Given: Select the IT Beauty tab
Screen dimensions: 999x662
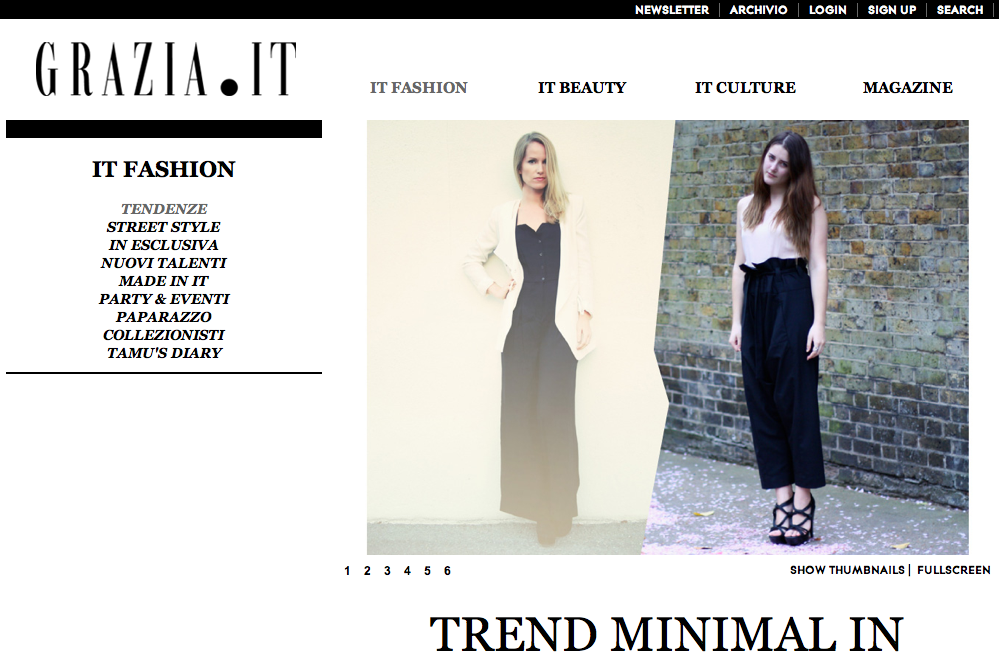Looking at the screenshot, I should click(x=582, y=87).
